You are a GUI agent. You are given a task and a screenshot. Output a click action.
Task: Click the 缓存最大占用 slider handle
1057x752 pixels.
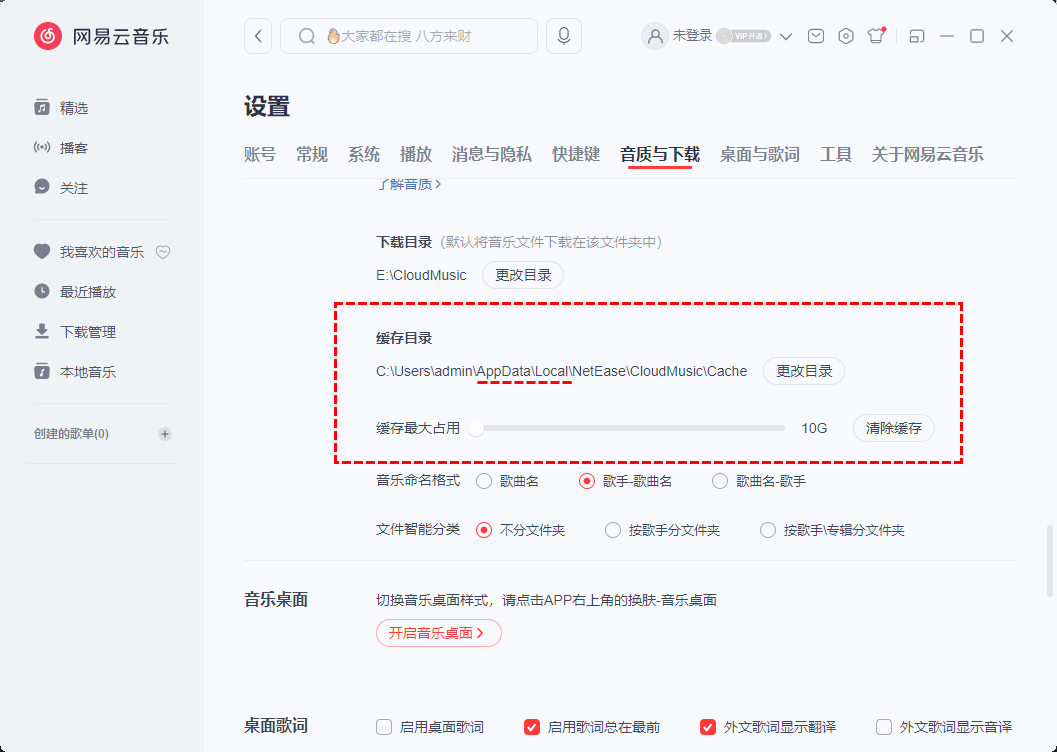[x=477, y=428]
